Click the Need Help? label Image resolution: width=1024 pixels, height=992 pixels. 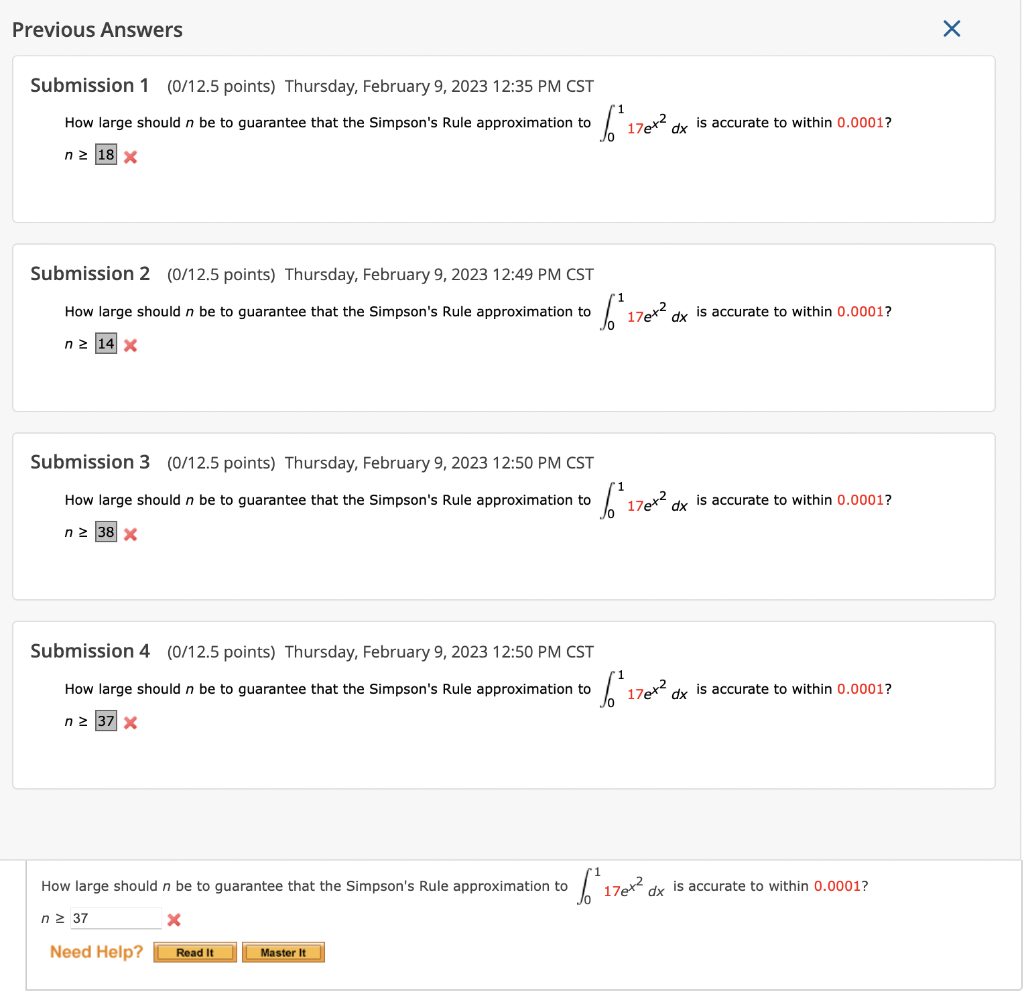(x=95, y=952)
